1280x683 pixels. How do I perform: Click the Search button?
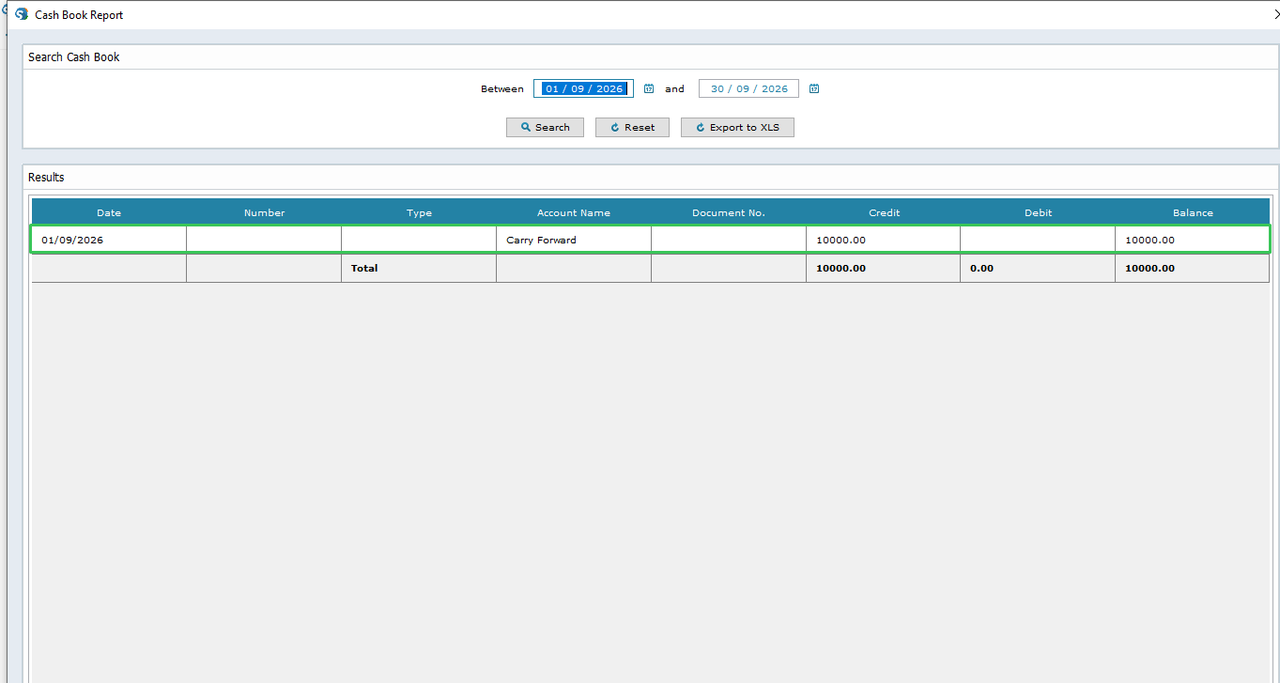click(545, 127)
